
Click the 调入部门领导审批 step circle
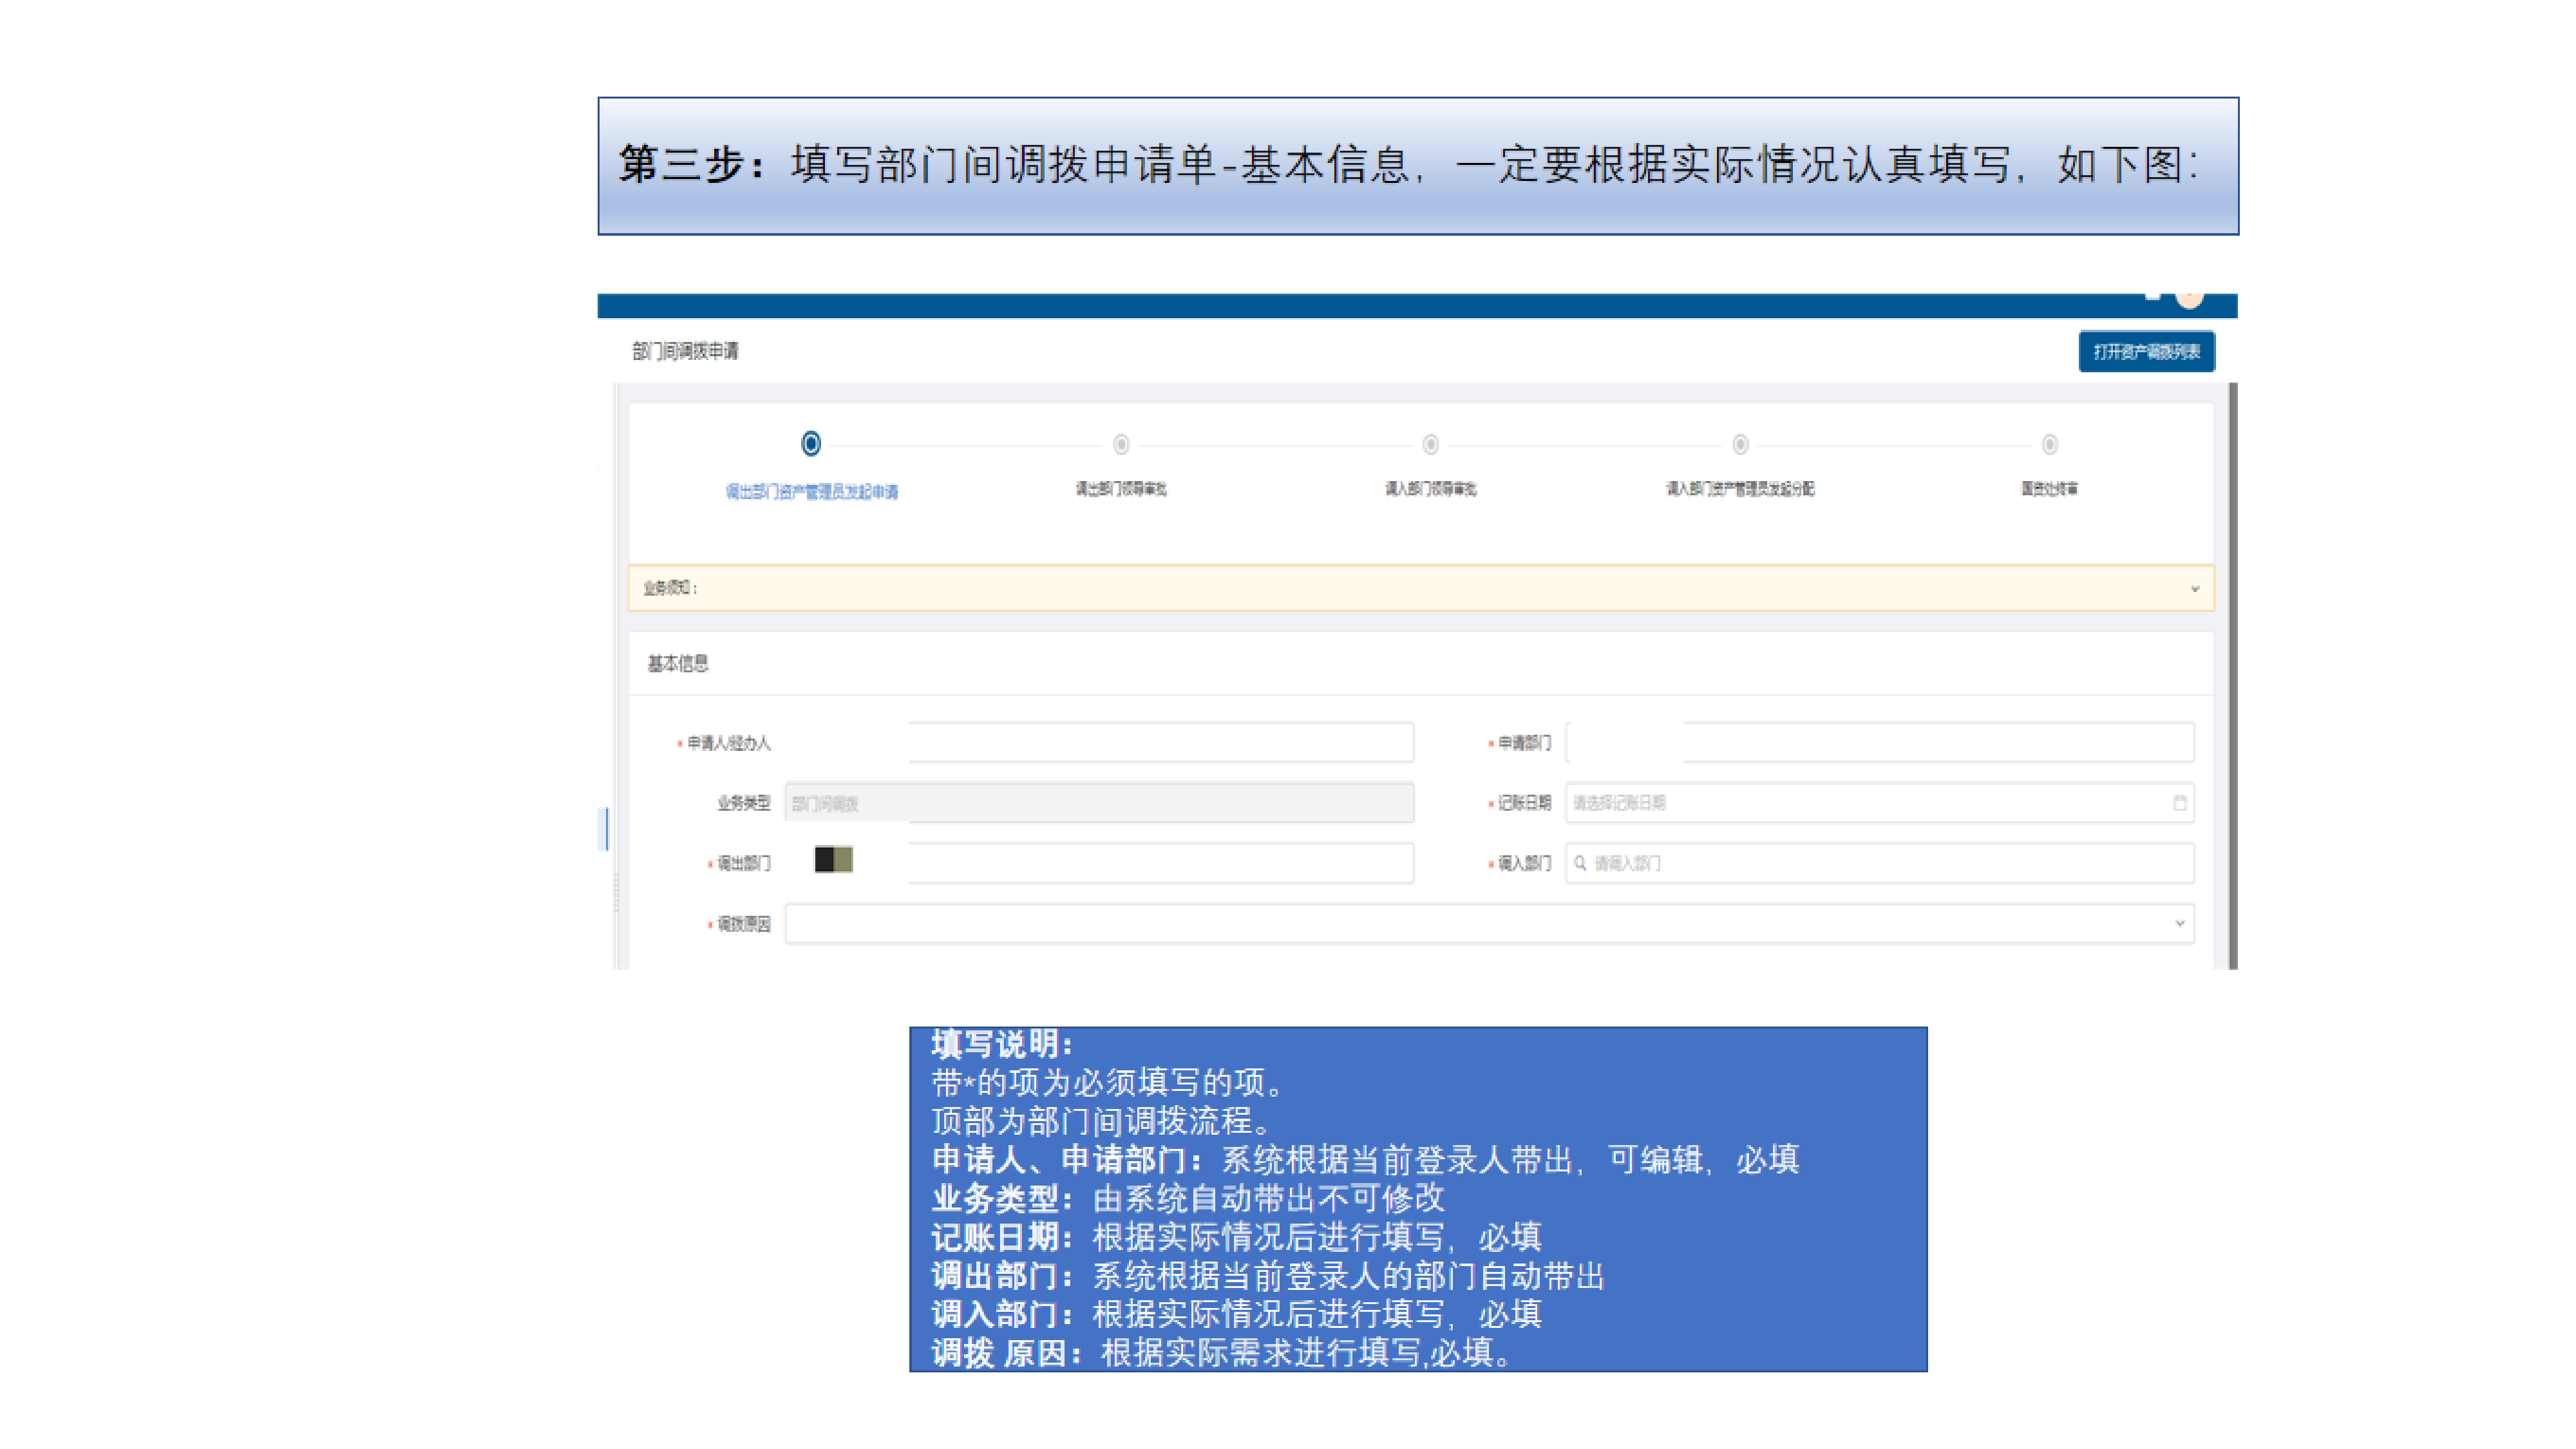click(x=1430, y=444)
